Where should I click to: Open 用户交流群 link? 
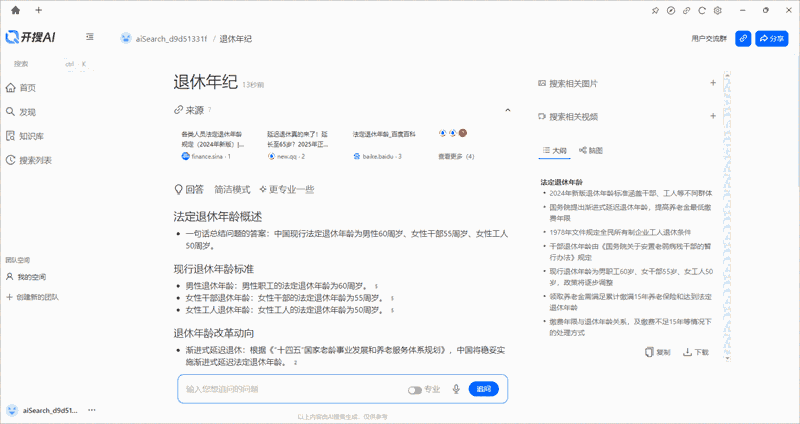(x=709, y=39)
